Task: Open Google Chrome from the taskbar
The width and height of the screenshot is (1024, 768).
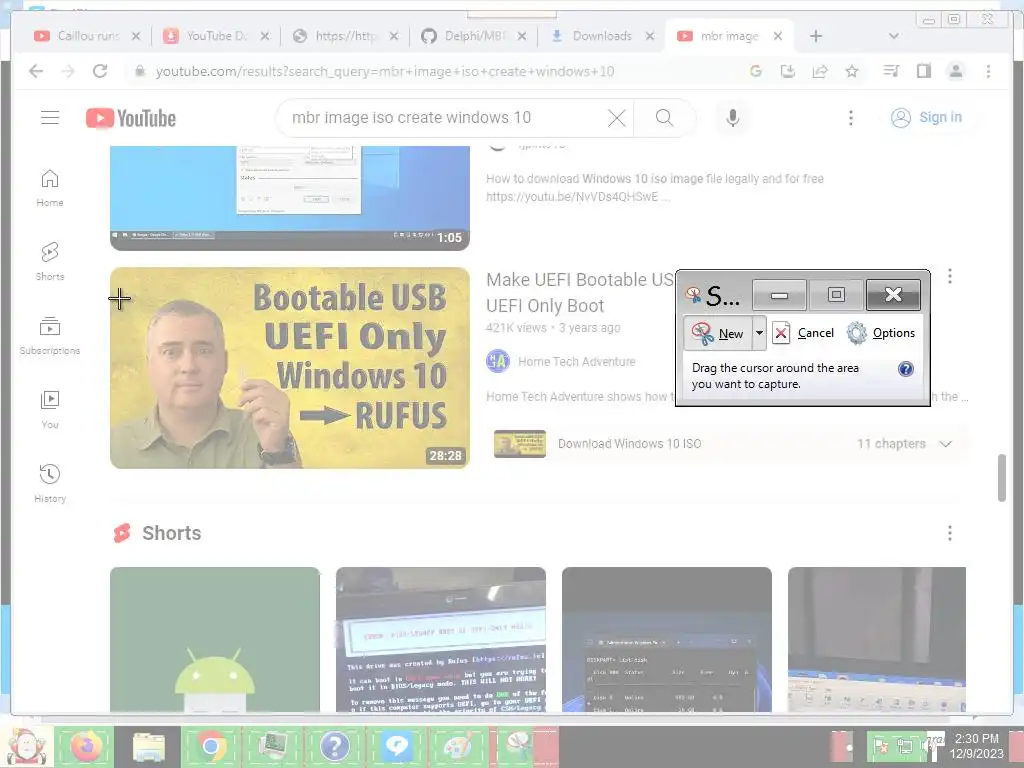Action: [210, 746]
